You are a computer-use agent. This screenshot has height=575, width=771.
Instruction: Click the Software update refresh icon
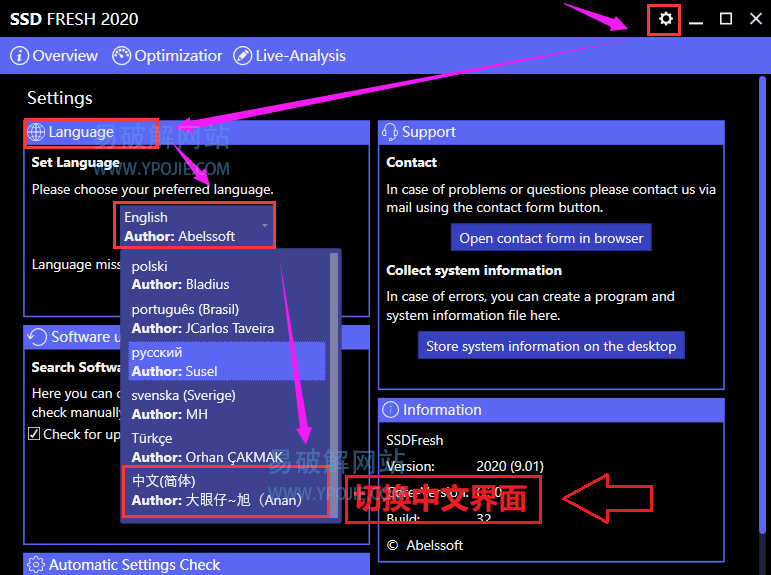37,337
